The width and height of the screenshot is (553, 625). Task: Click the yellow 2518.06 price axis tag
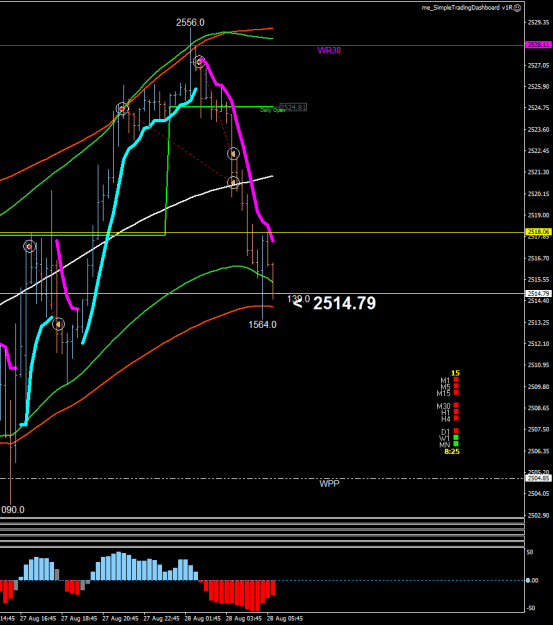pos(538,232)
